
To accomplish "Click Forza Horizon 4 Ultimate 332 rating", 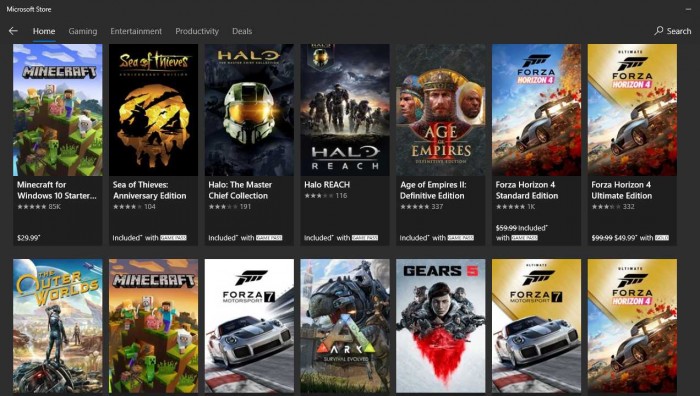I will tap(613, 207).
